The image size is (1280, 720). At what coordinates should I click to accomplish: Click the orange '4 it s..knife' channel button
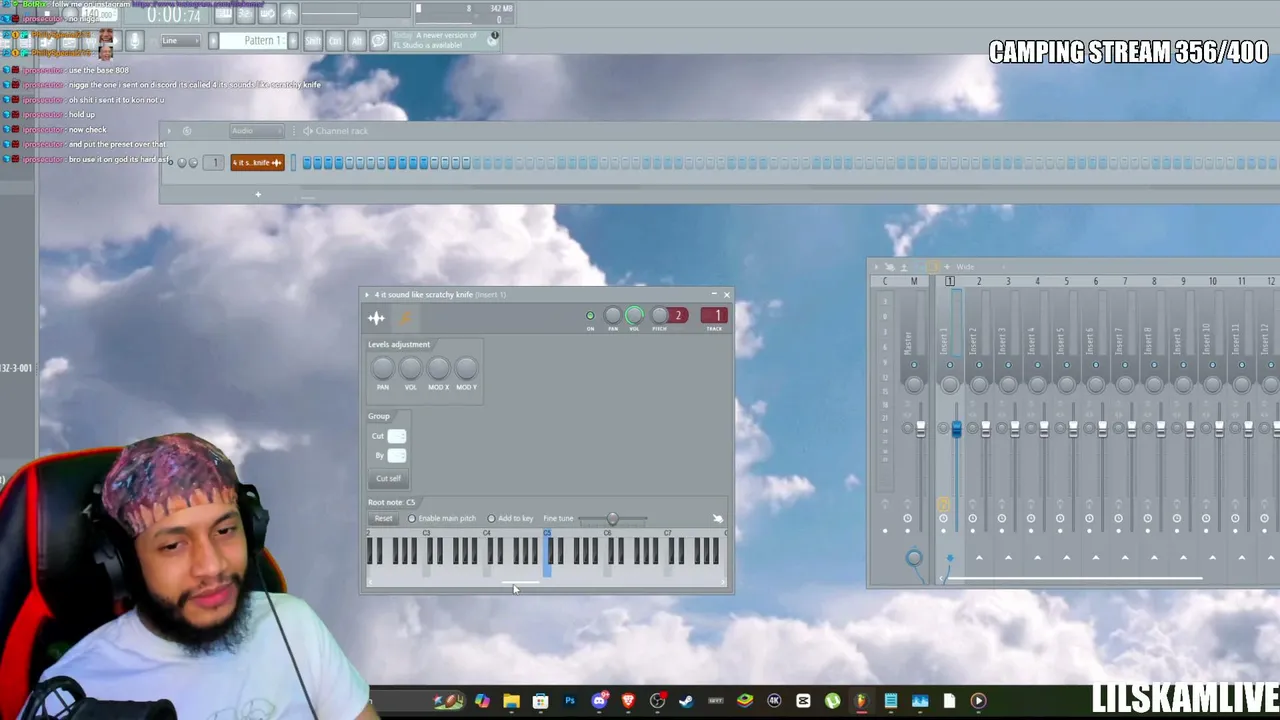pos(258,163)
